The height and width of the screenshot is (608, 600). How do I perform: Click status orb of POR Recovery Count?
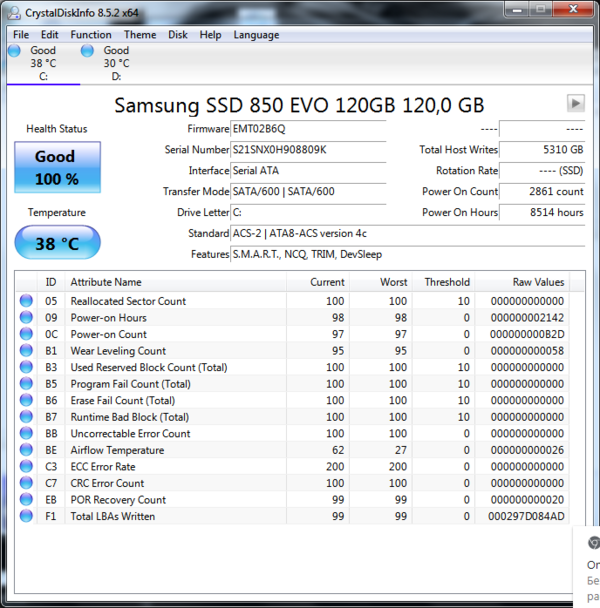point(26,499)
